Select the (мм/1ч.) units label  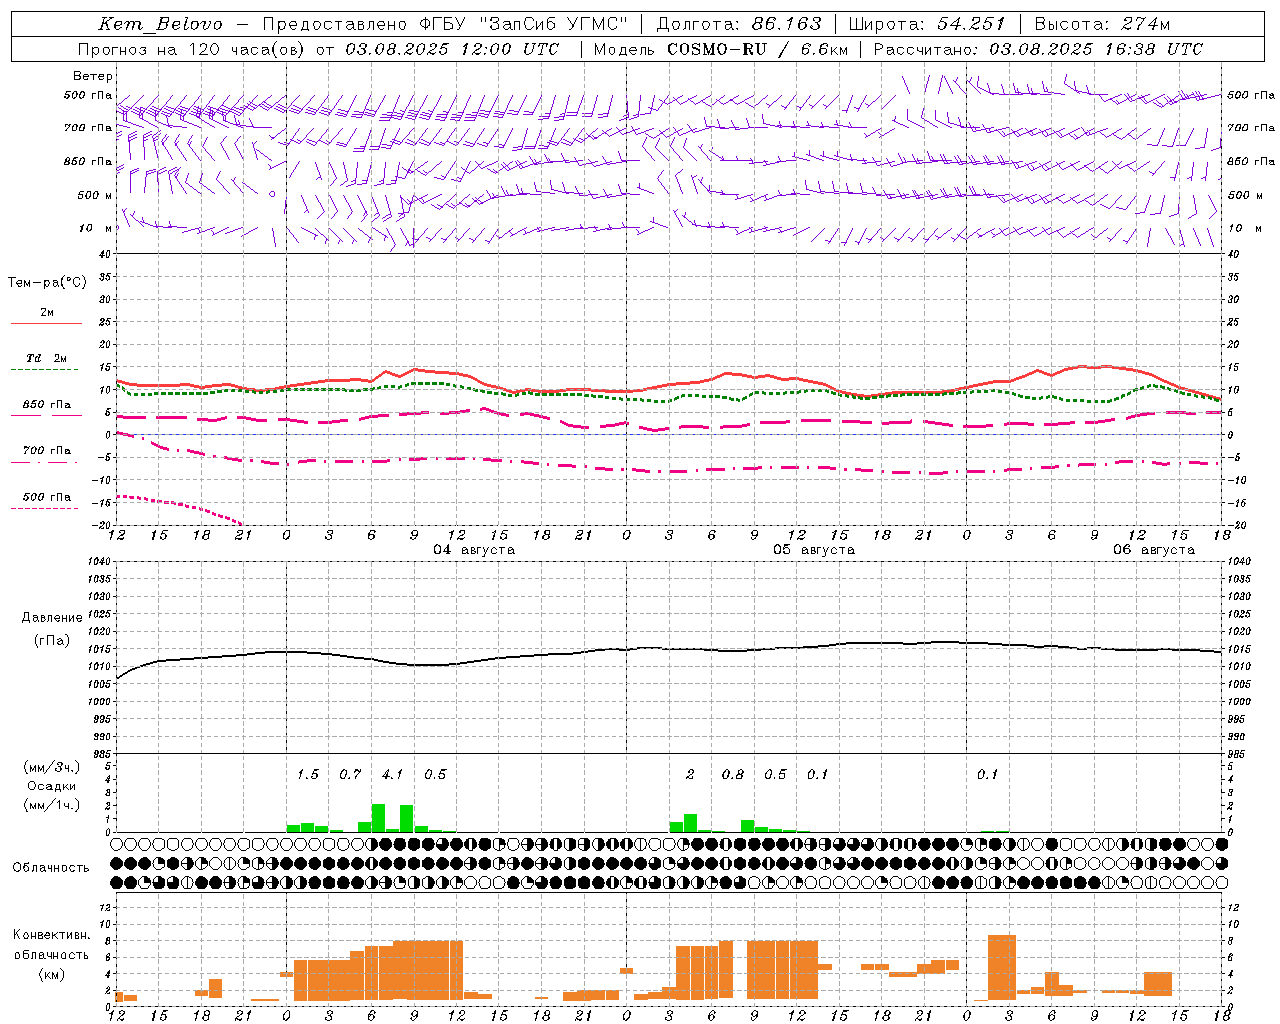51,805
